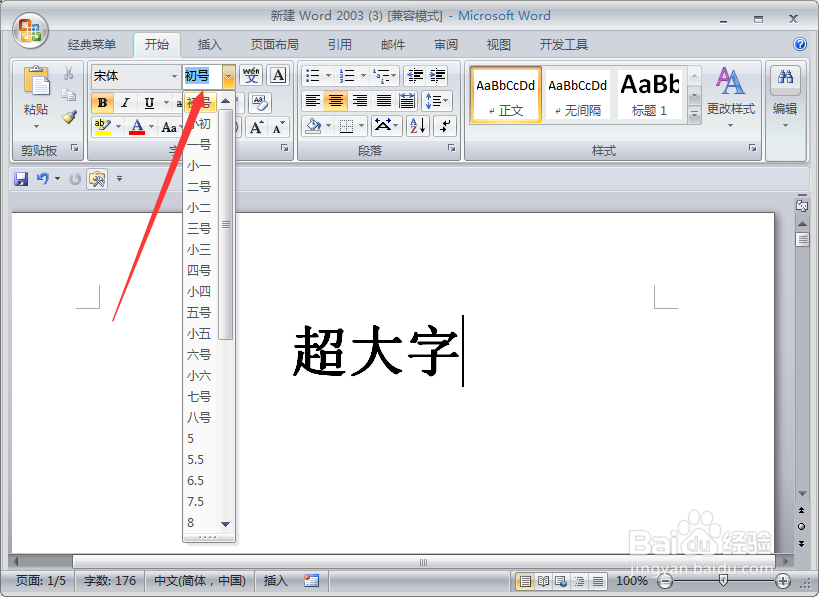Select the Format Painter tool
Viewport: 819px width, 597px height.
68,118
